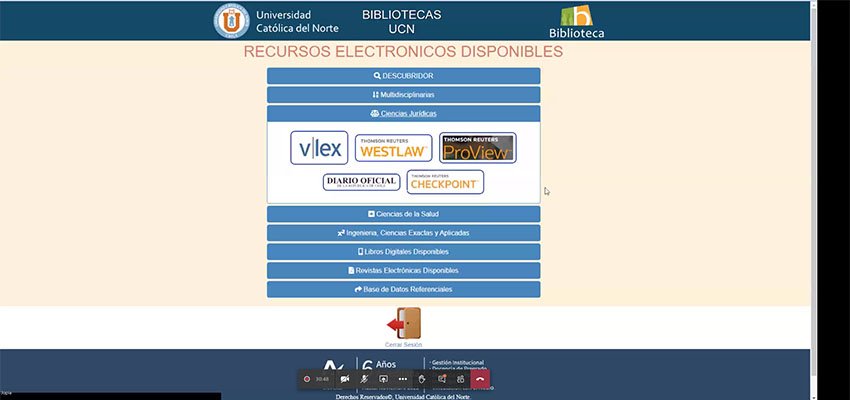Open more actions ellipsis in meeting toolbar

402,379
